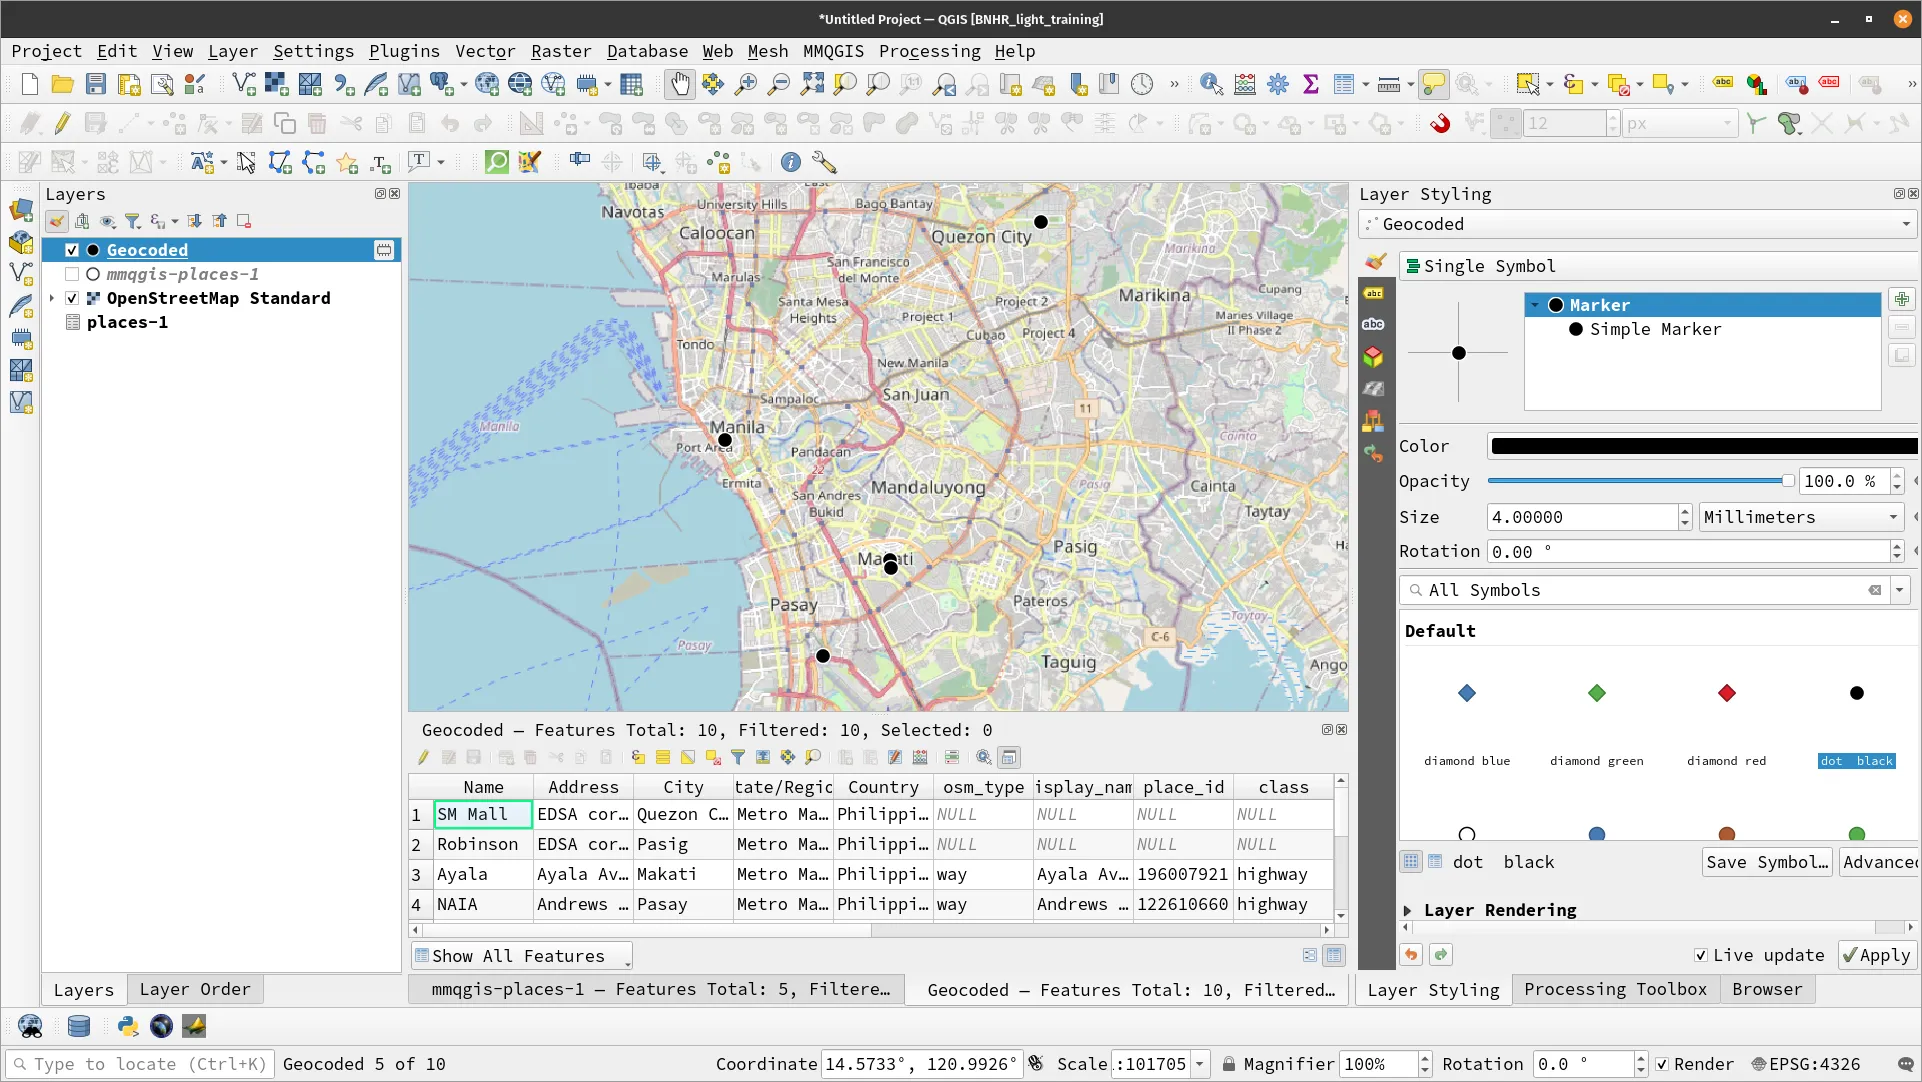Switch to the Labels tab in Layer Styling
Image resolution: width=1922 pixels, height=1082 pixels.
(x=1374, y=292)
